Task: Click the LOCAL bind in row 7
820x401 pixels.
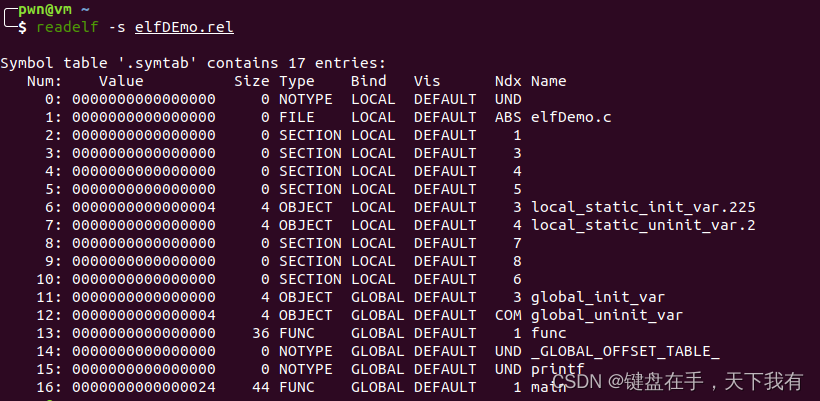Action: (x=373, y=225)
